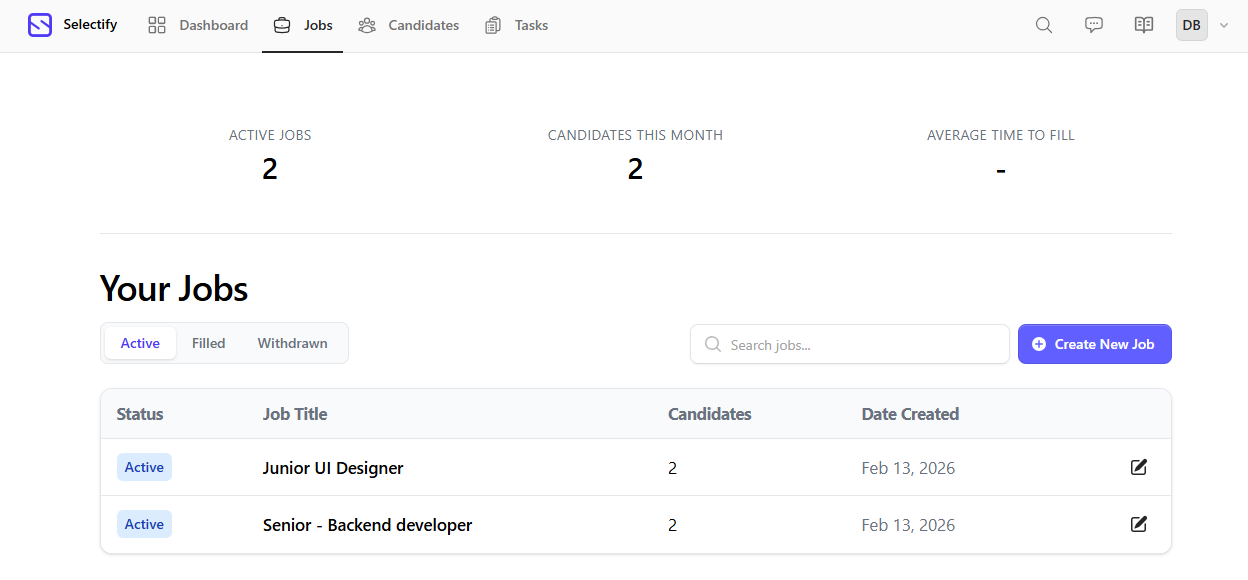Screen dimensions: 1248x580
Task: Go to the Dashboard page
Action: [198, 25]
